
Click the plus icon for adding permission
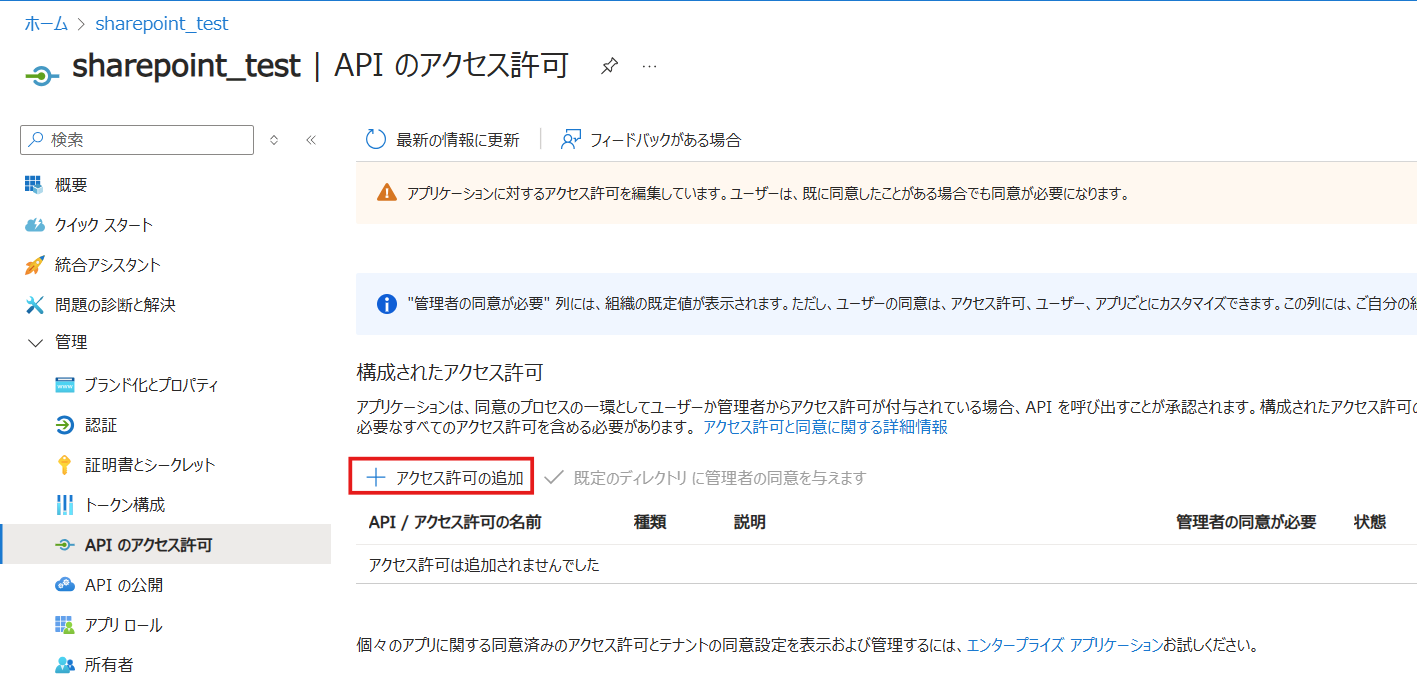(375, 478)
